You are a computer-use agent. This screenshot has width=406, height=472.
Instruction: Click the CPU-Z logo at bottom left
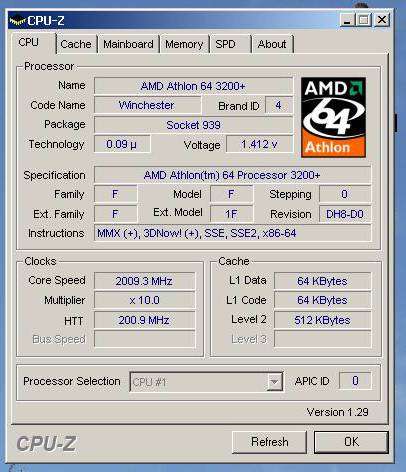46,444
